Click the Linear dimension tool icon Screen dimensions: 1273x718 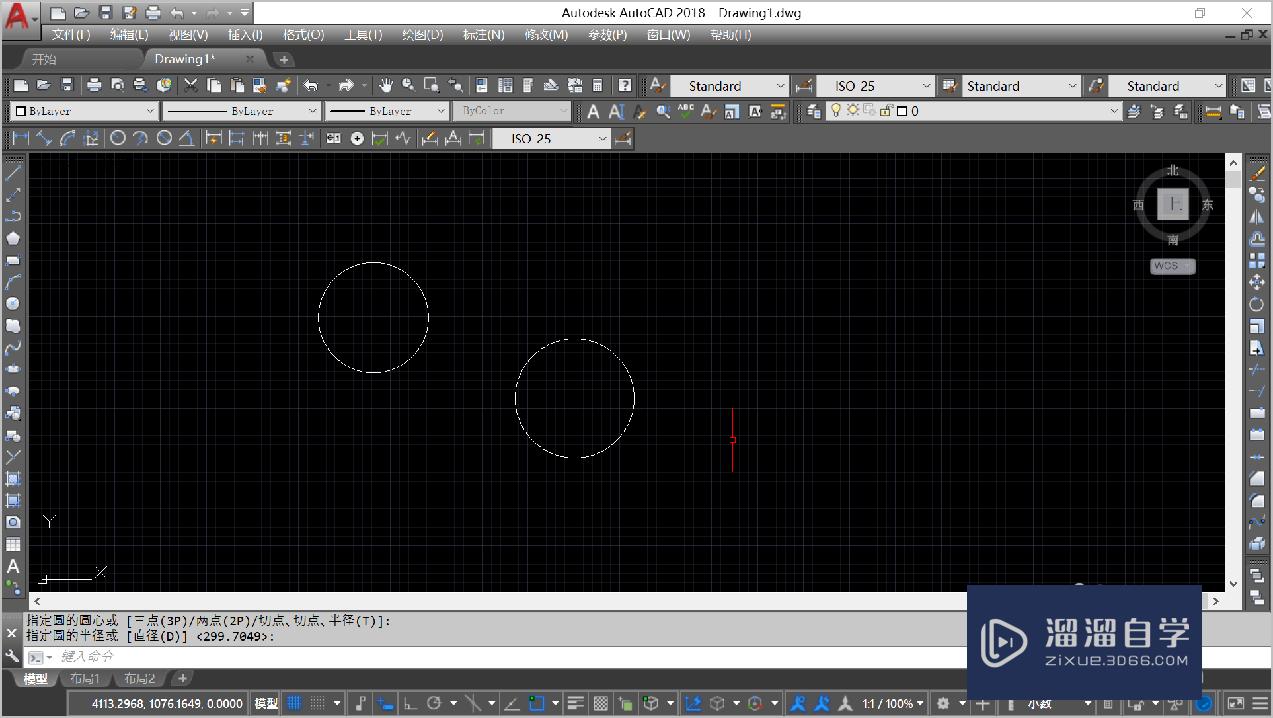[x=20, y=139]
